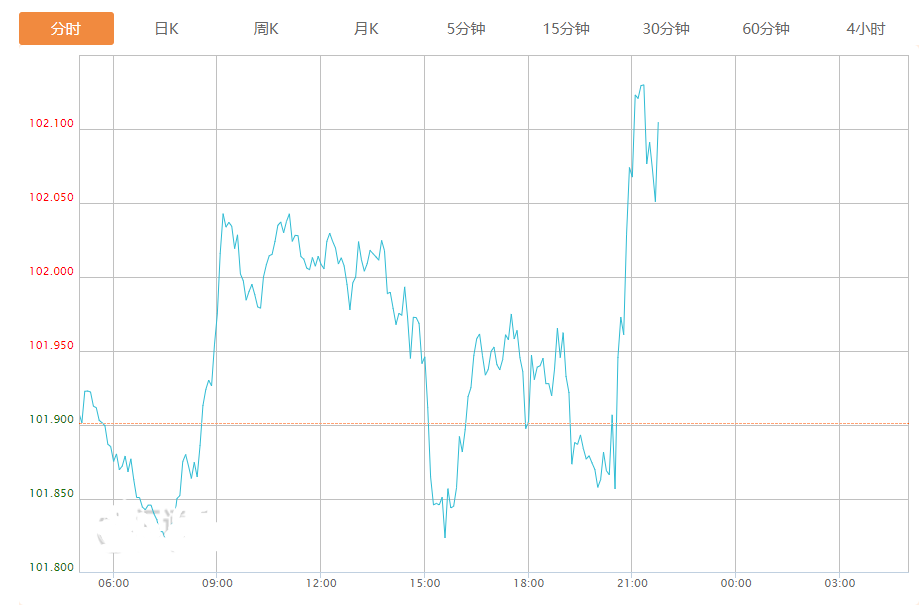Click the 00:00 time axis label
The image size is (921, 610).
735,584
